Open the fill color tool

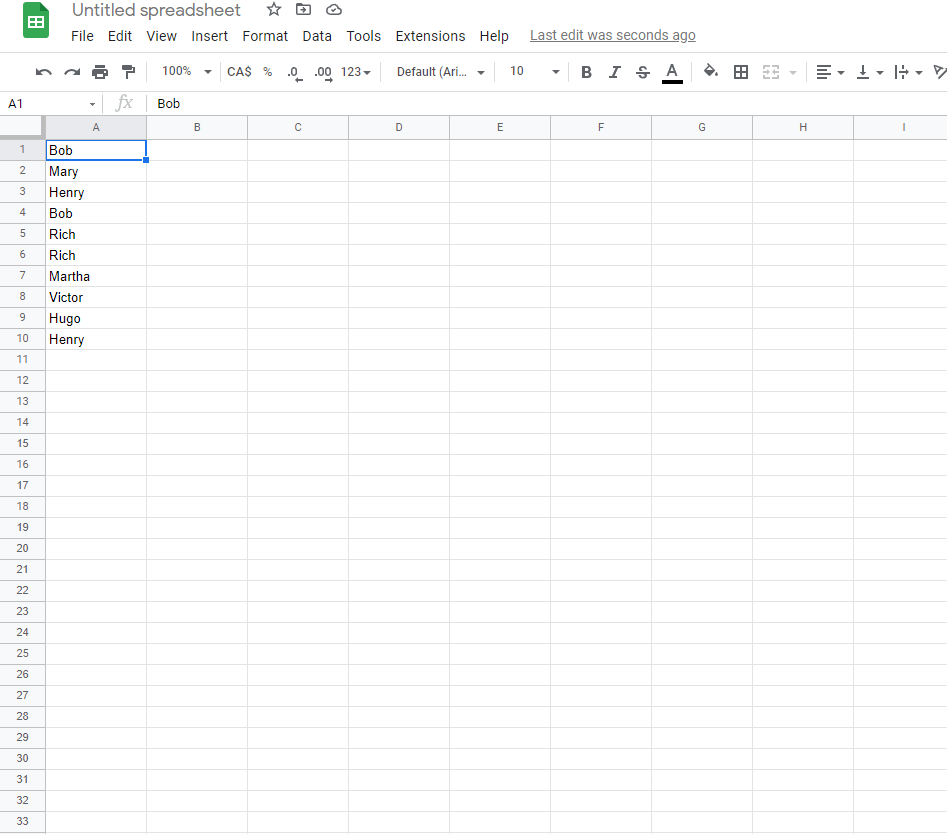711,71
